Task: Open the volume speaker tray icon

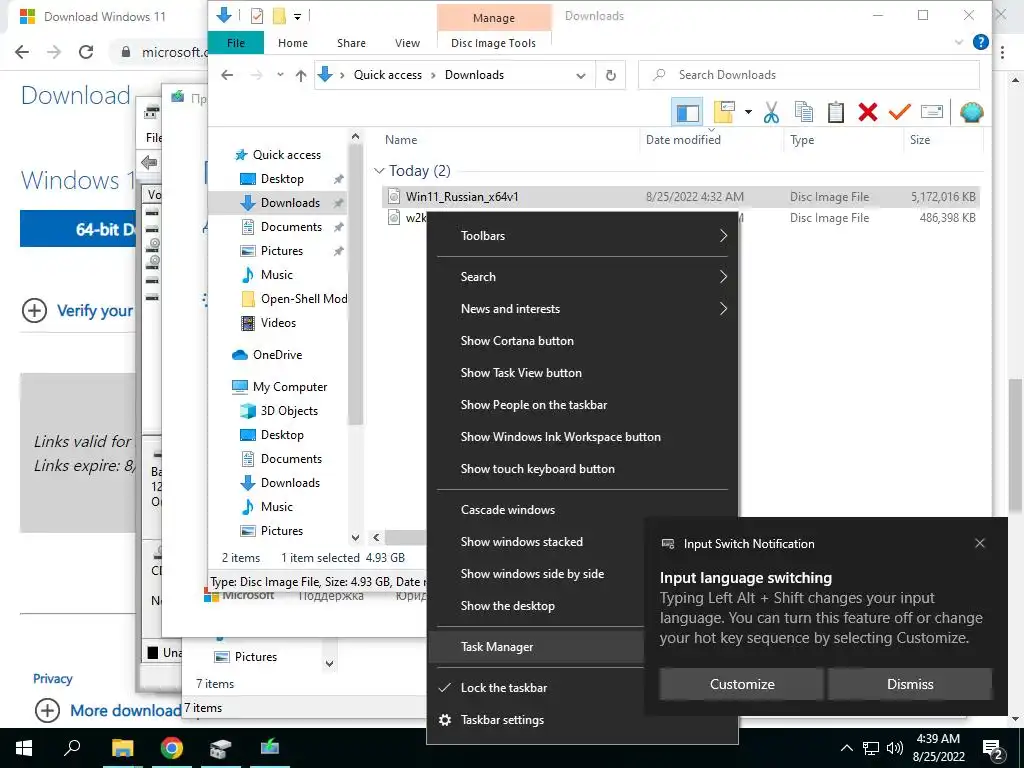Action: click(x=895, y=748)
